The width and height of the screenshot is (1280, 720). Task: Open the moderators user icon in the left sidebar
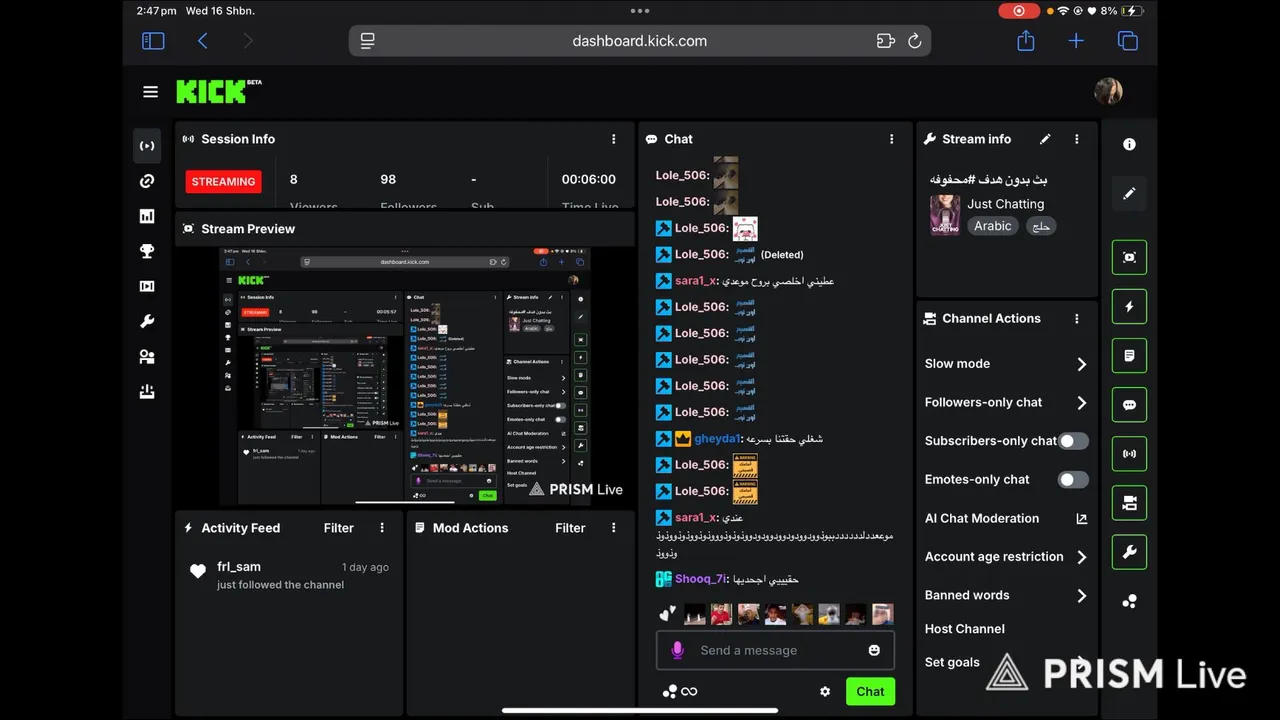point(147,356)
